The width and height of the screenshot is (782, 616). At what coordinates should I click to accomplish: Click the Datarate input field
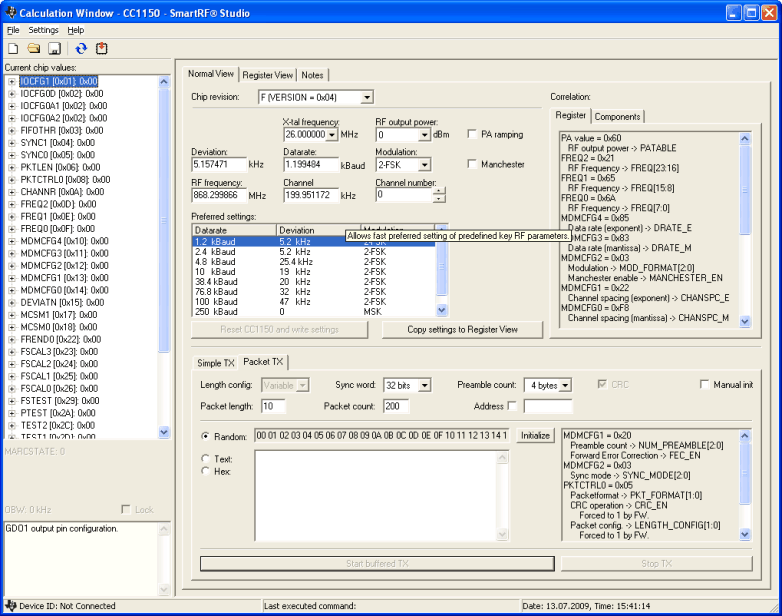pos(311,165)
